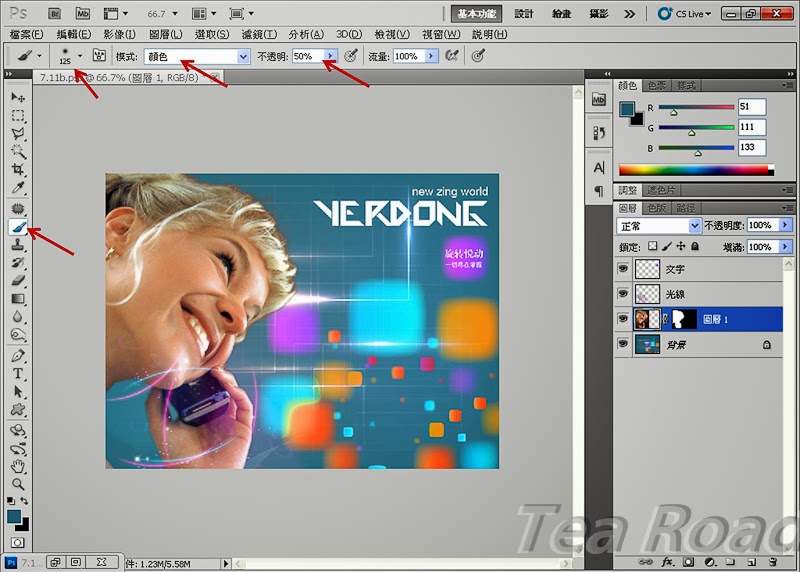The height and width of the screenshot is (572, 800).
Task: Open layer opacity slider arrow
Action: [785, 225]
